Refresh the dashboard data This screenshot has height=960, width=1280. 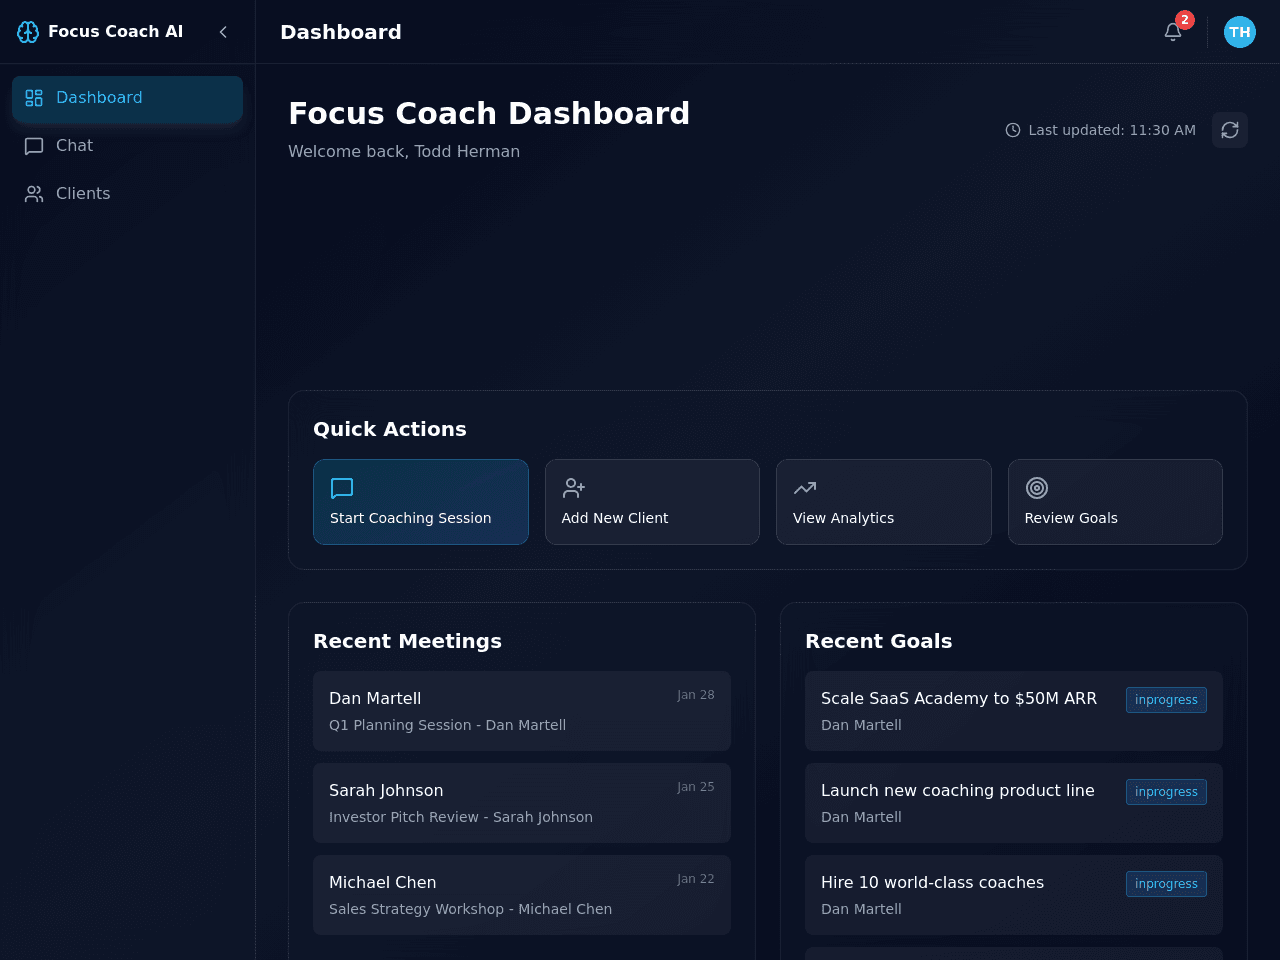pos(1230,130)
